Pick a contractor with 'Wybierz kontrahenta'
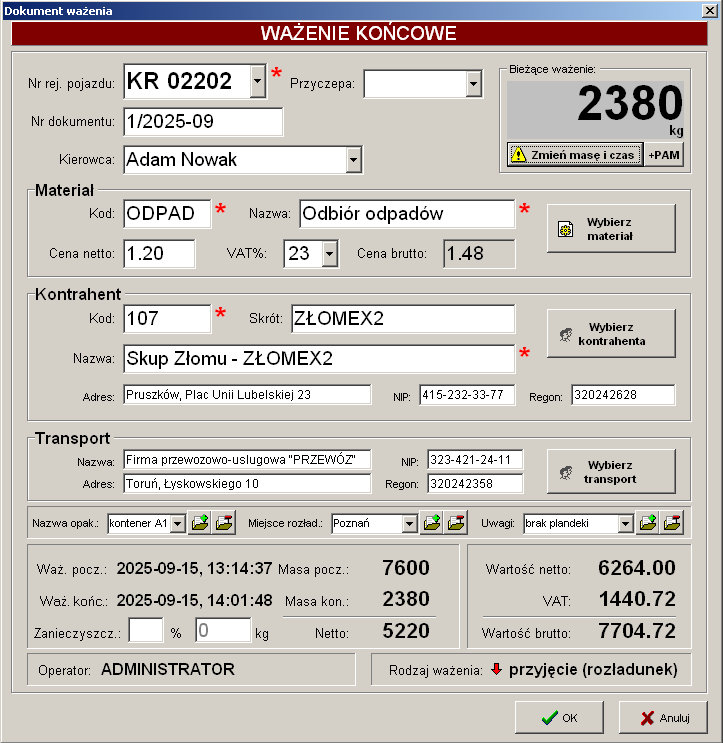 (611, 334)
